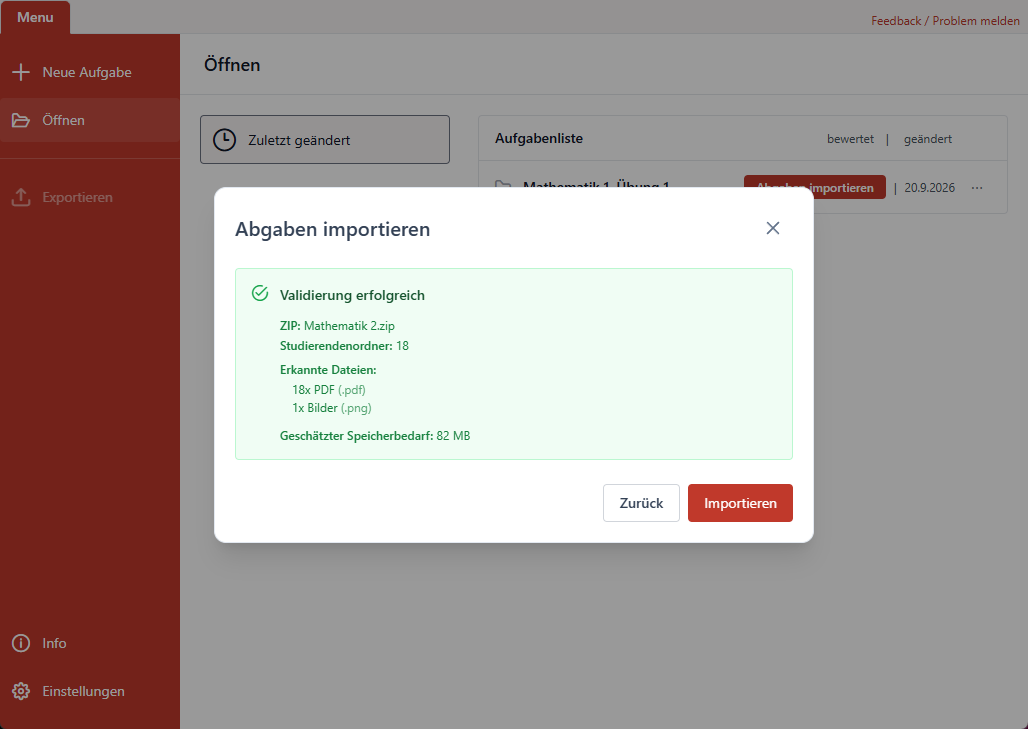Screen dimensions: 1028x729
Task: Click the Importieren button in dialog
Action: 740,503
